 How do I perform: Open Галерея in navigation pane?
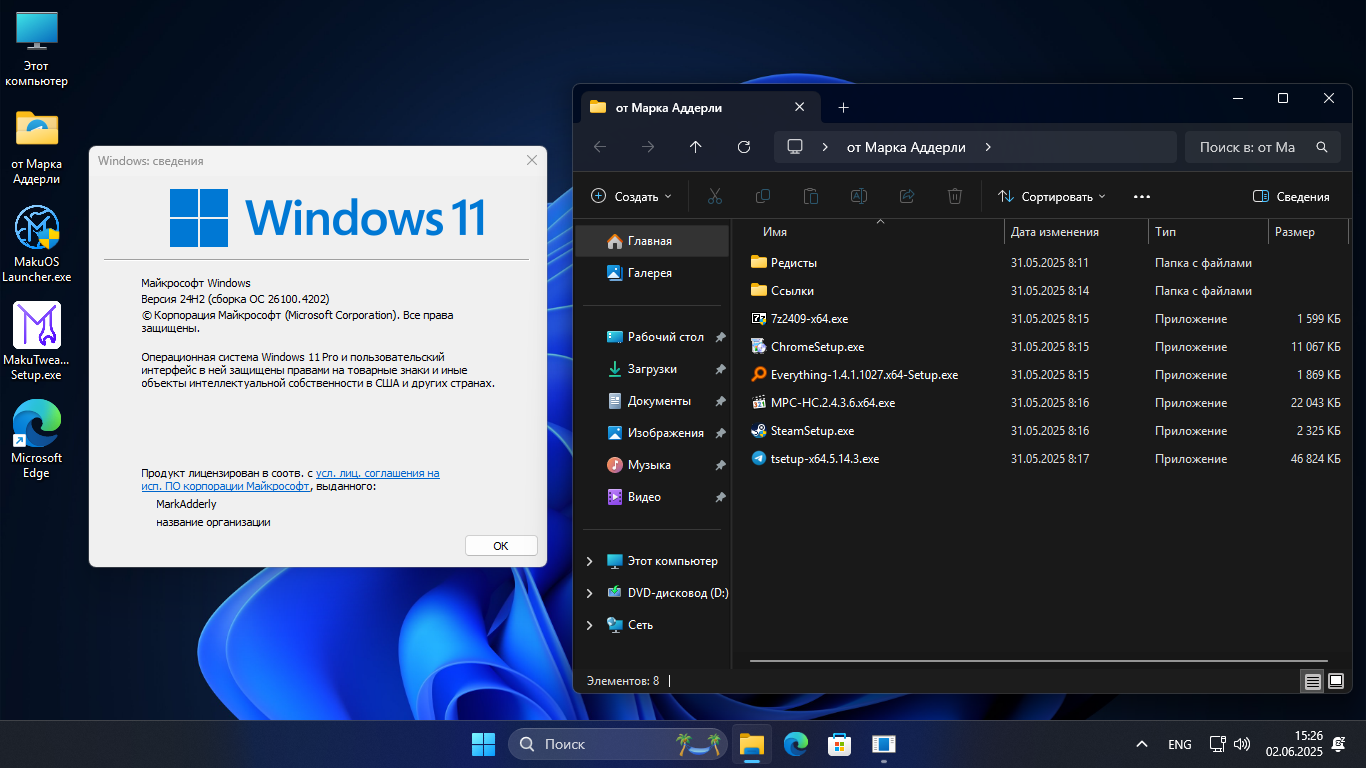[x=652, y=273]
